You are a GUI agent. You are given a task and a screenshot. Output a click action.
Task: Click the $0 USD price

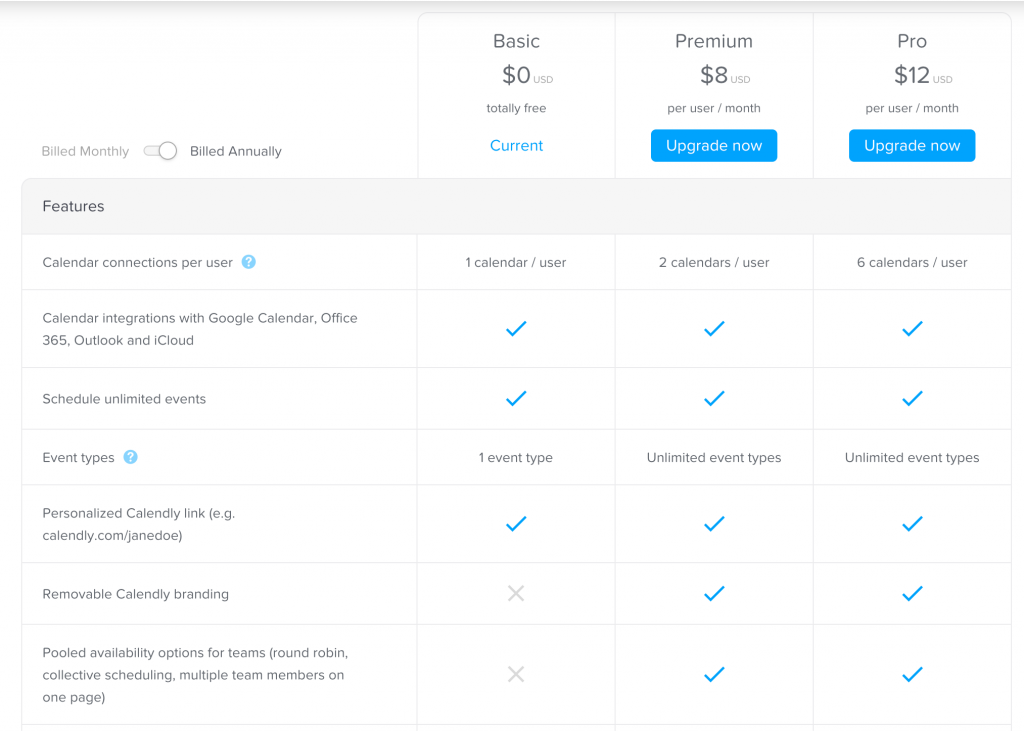tap(527, 75)
